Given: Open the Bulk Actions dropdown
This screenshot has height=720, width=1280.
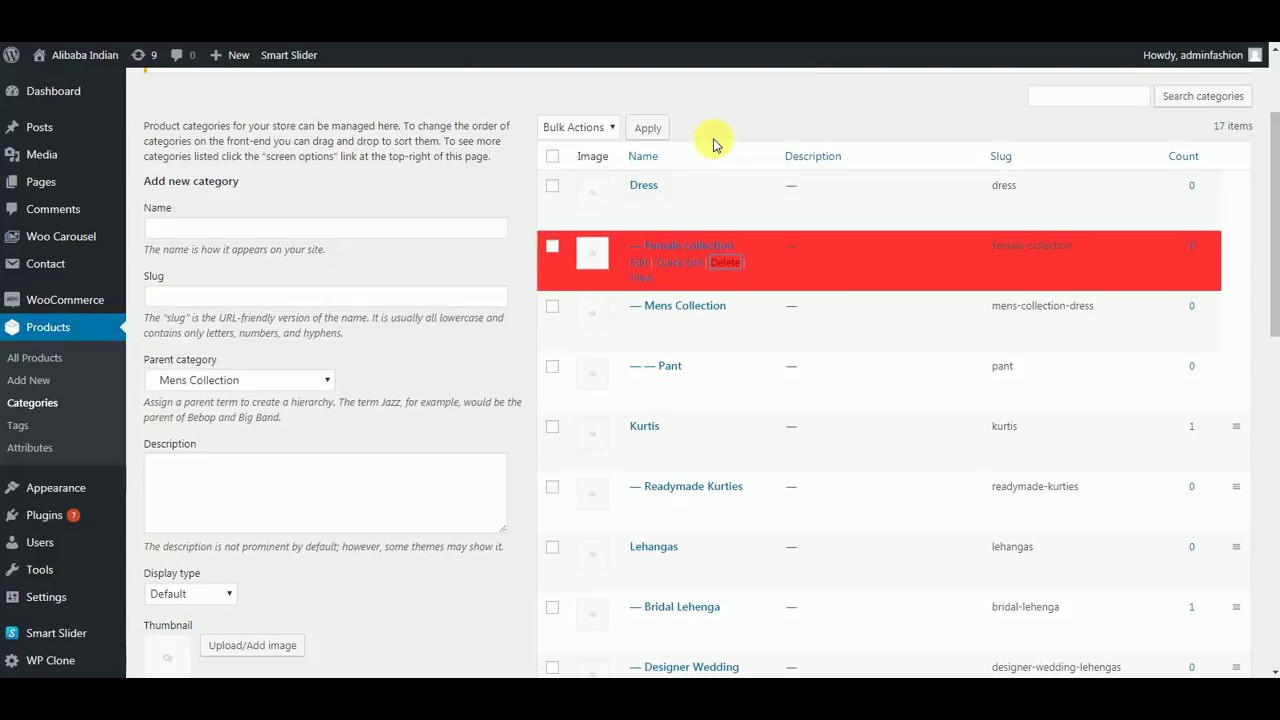Looking at the screenshot, I should pyautogui.click(x=578, y=127).
